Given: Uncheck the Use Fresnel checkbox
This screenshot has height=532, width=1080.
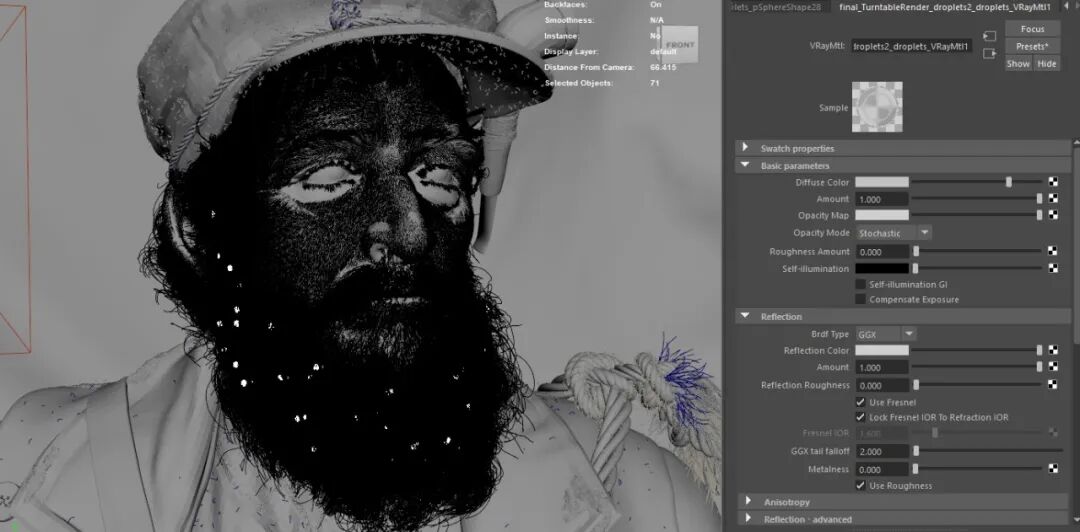Looking at the screenshot, I should (860, 402).
